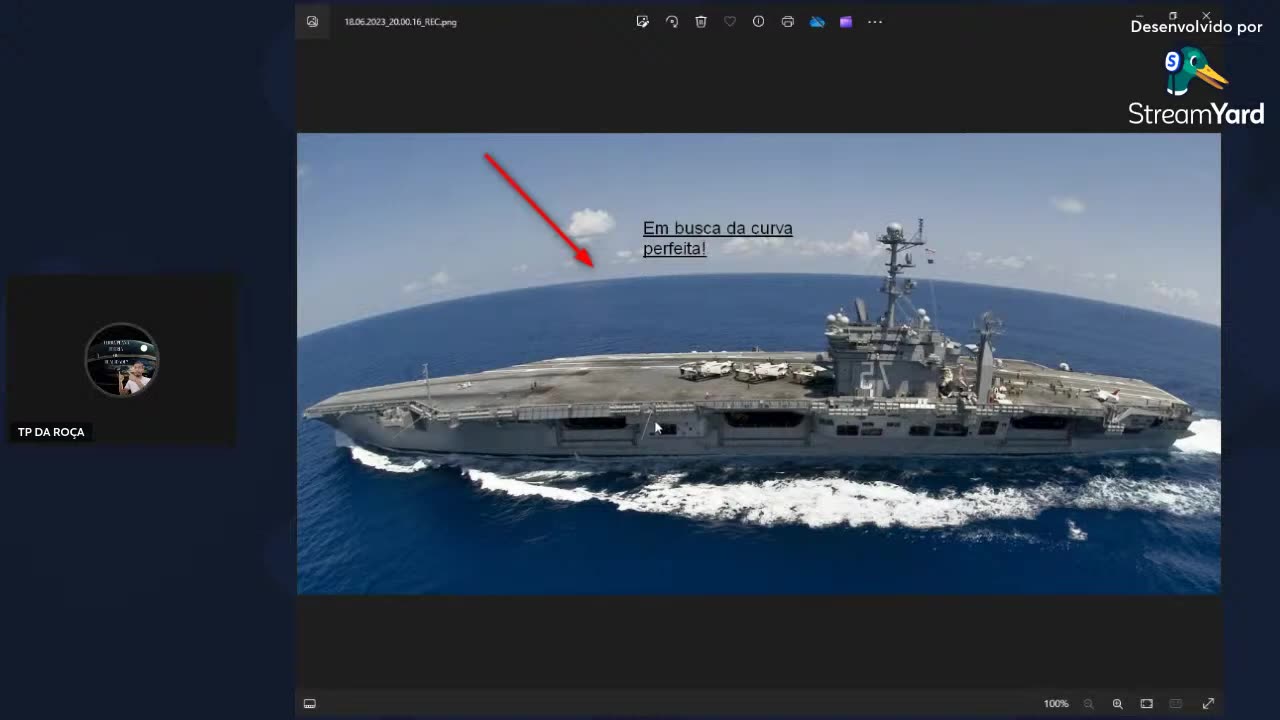Print the image
This screenshot has height=720, width=1280.
(x=788, y=21)
